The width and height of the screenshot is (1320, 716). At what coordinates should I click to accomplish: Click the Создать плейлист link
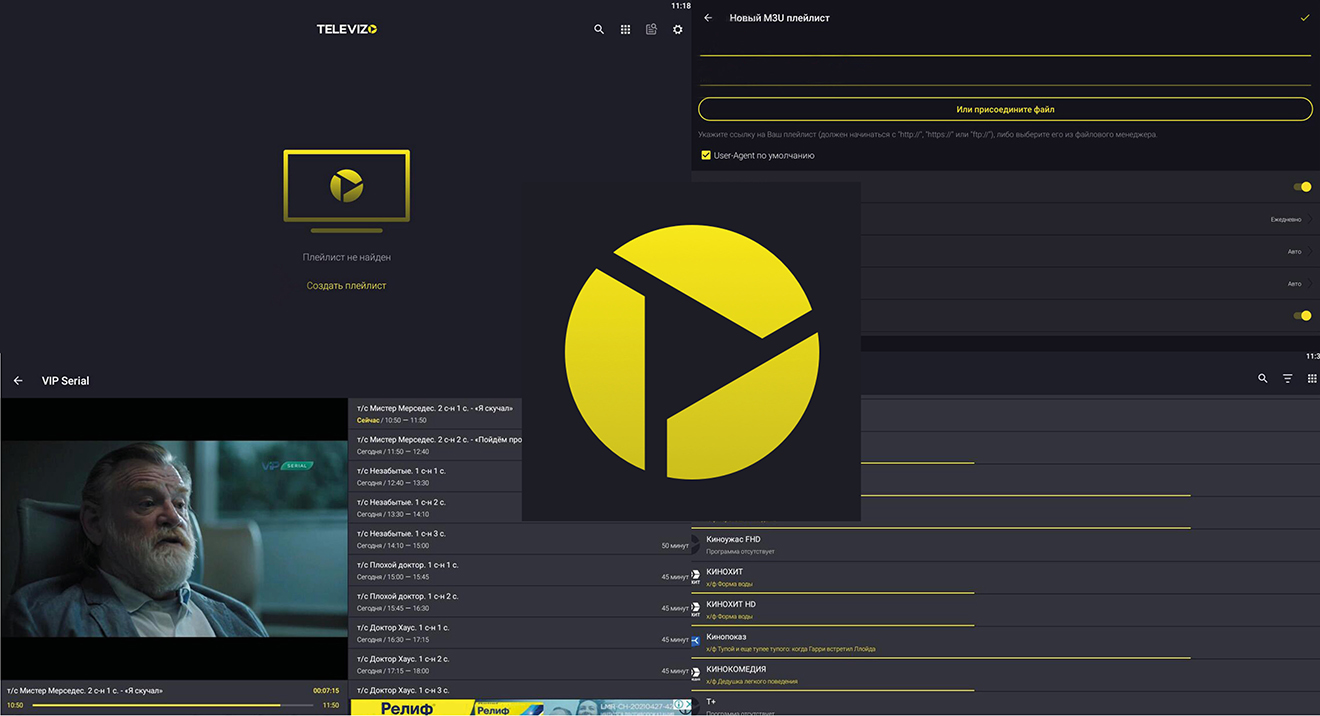pos(346,286)
